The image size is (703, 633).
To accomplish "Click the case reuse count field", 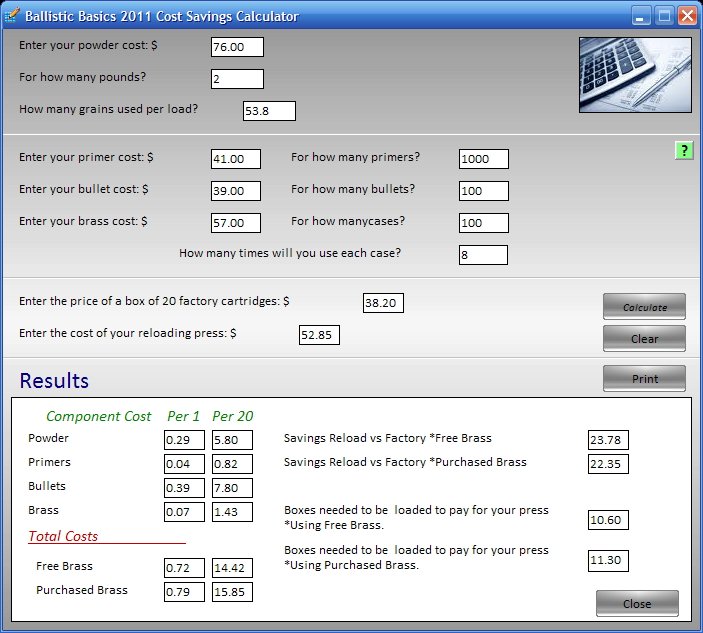I will tap(484, 255).
